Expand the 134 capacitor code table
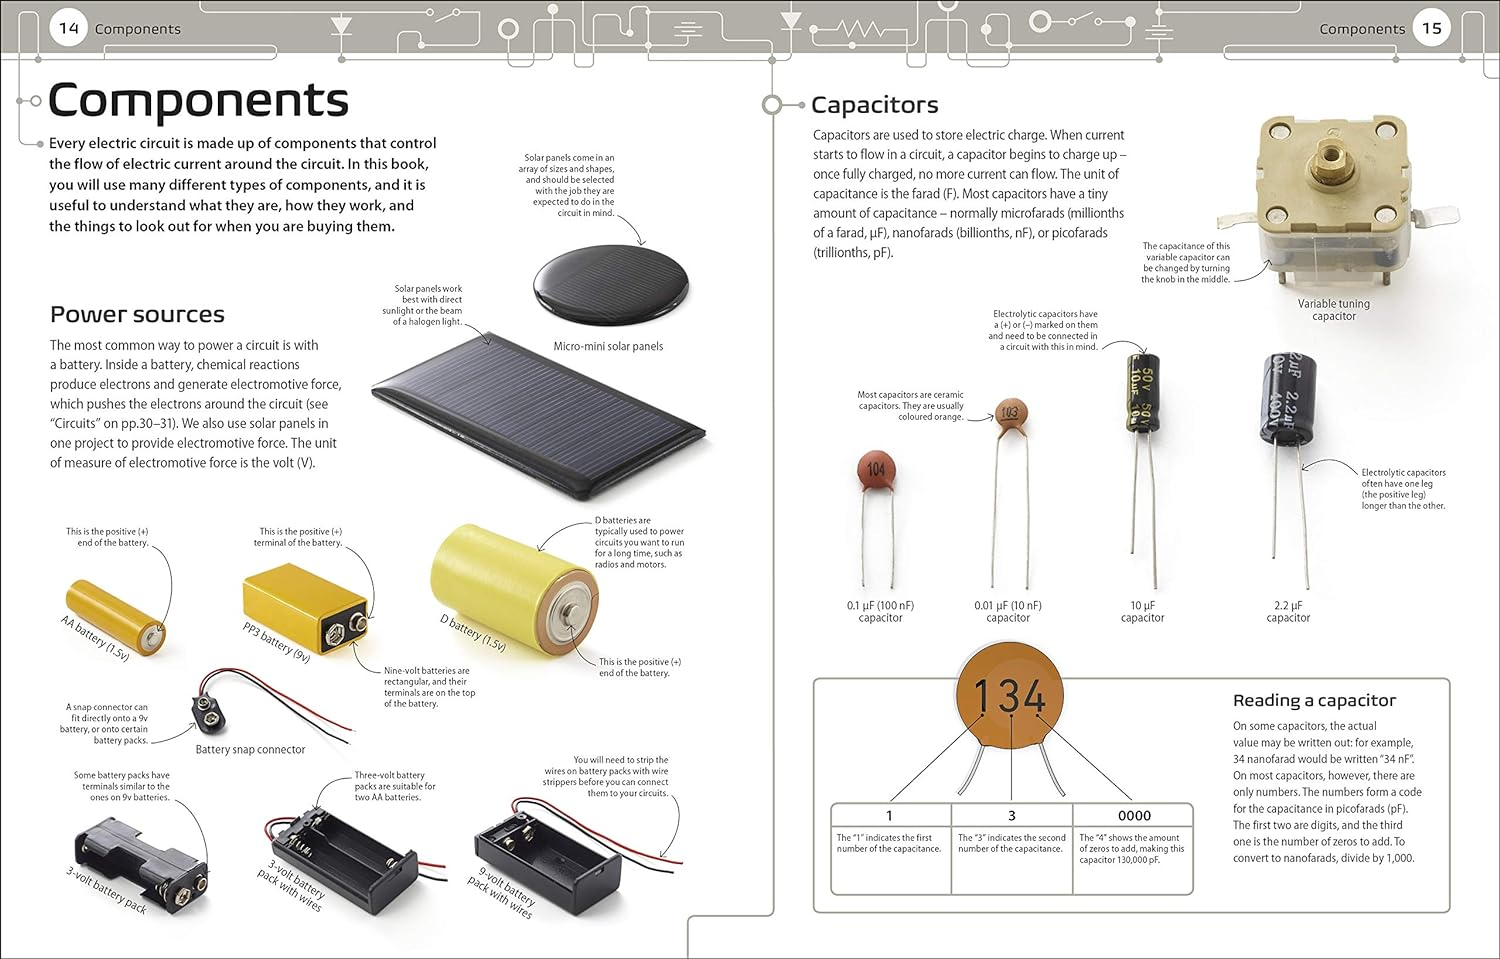Image resolution: width=1500 pixels, height=959 pixels. [1010, 849]
